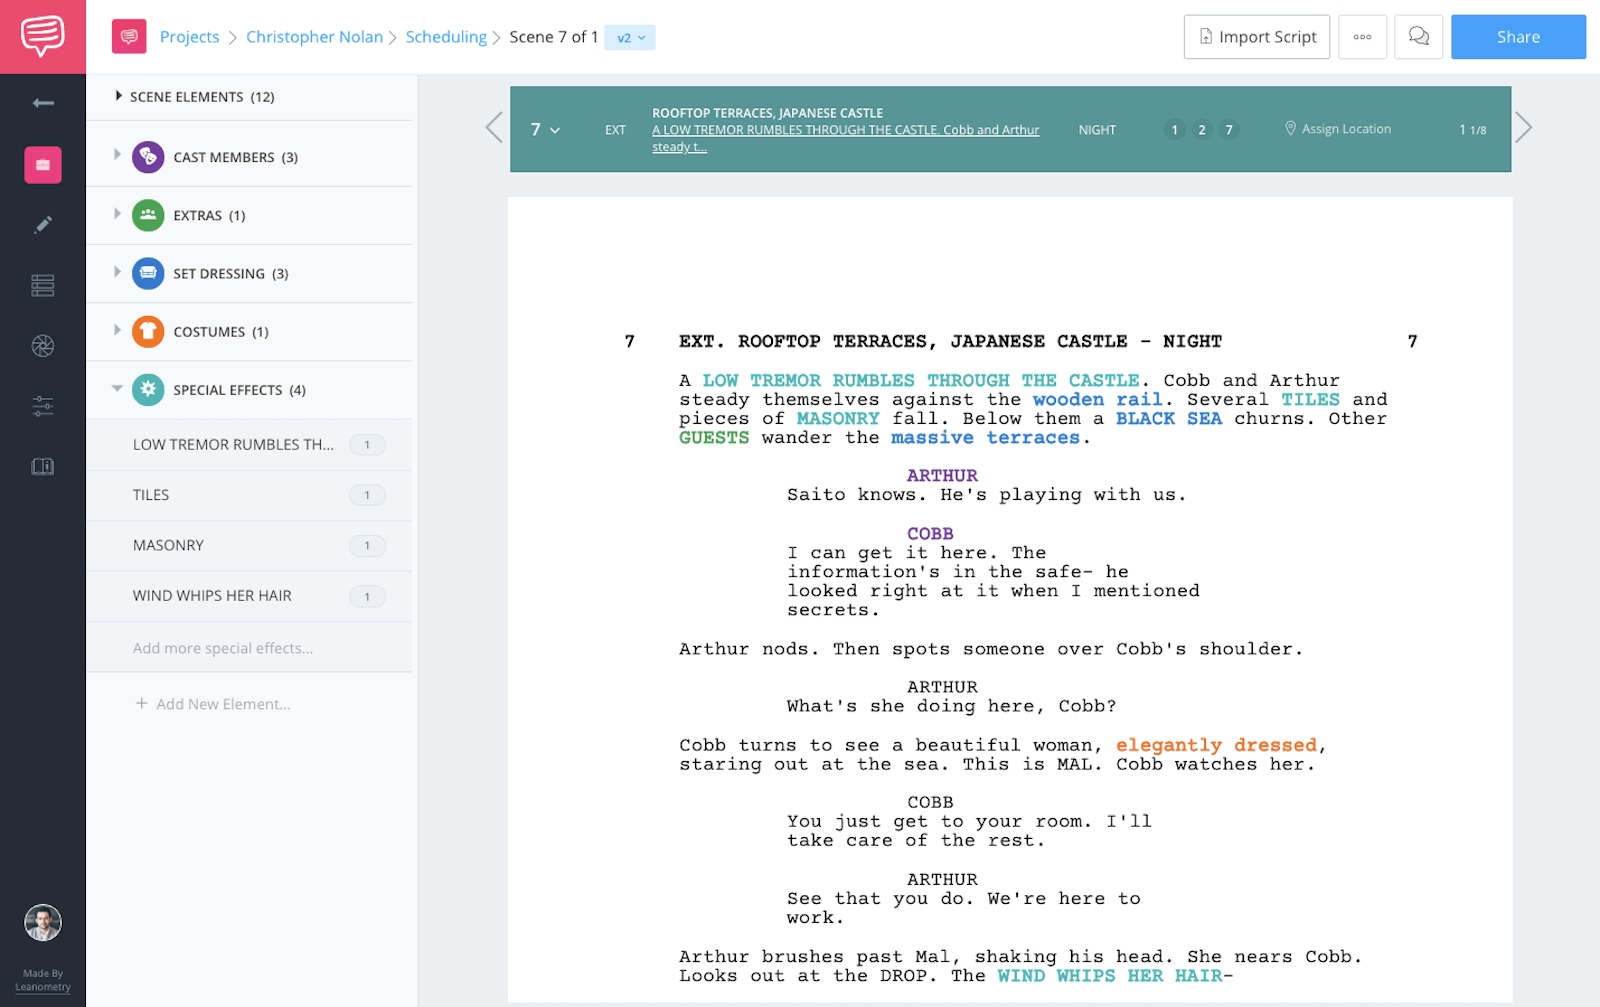Click page length 1 1/8 in header
This screenshot has width=1600, height=1007.
1472,130
